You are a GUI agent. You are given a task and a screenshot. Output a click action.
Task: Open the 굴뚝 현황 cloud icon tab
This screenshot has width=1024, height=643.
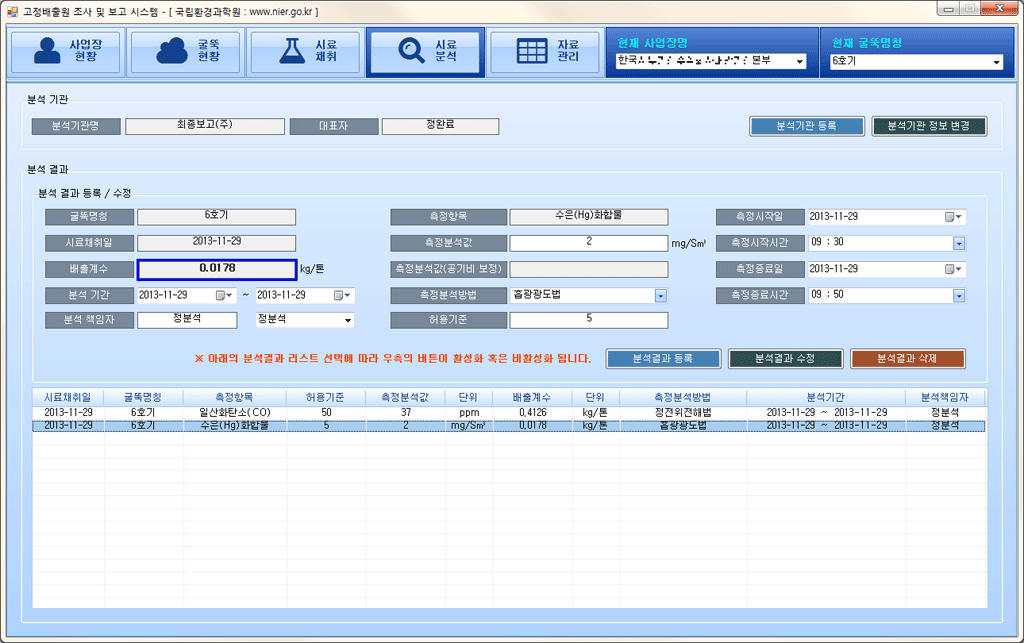click(185, 52)
